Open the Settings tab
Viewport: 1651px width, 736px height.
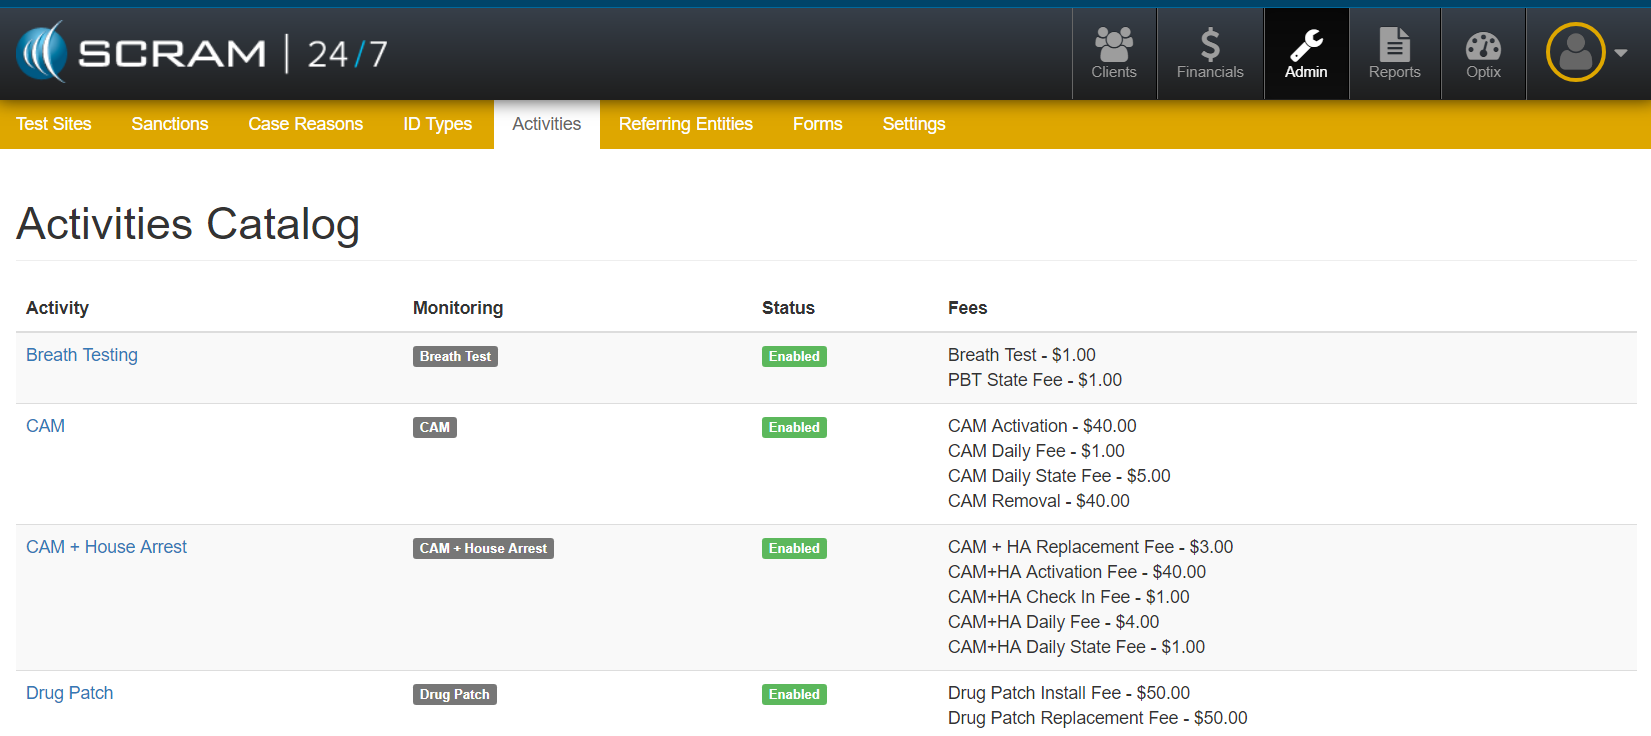pos(913,124)
